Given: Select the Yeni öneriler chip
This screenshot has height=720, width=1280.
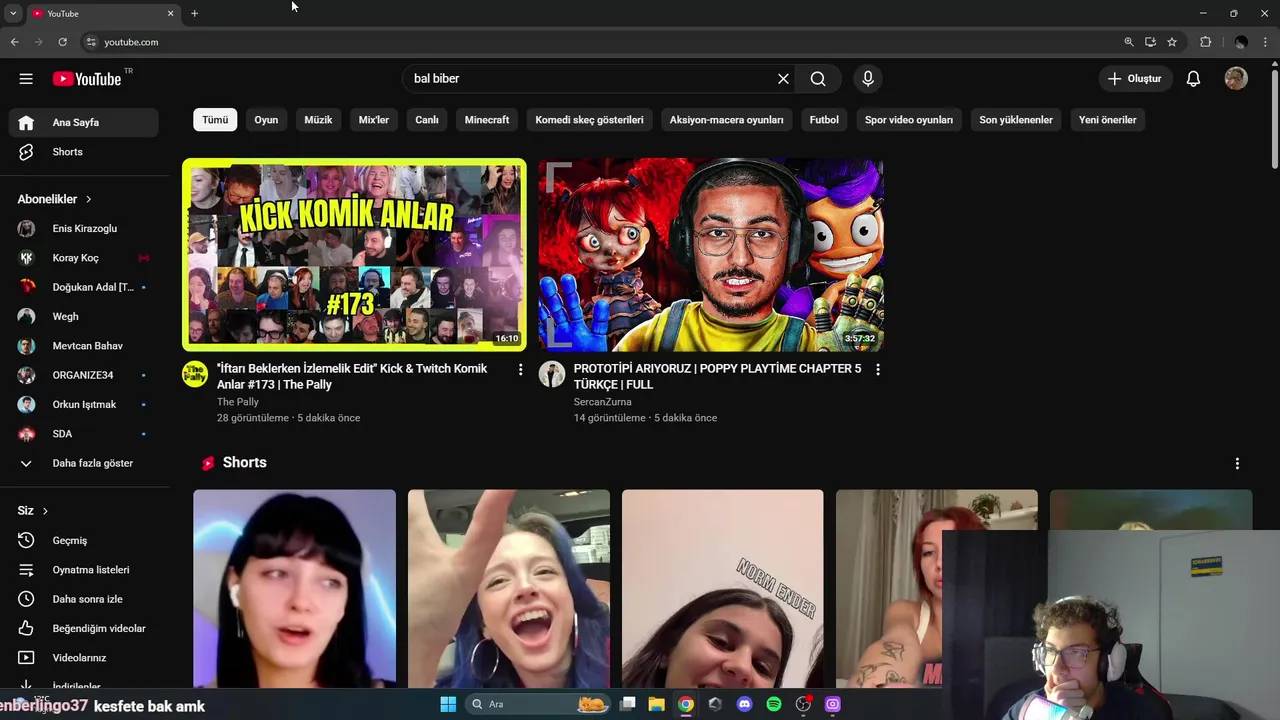Looking at the screenshot, I should (x=1108, y=120).
